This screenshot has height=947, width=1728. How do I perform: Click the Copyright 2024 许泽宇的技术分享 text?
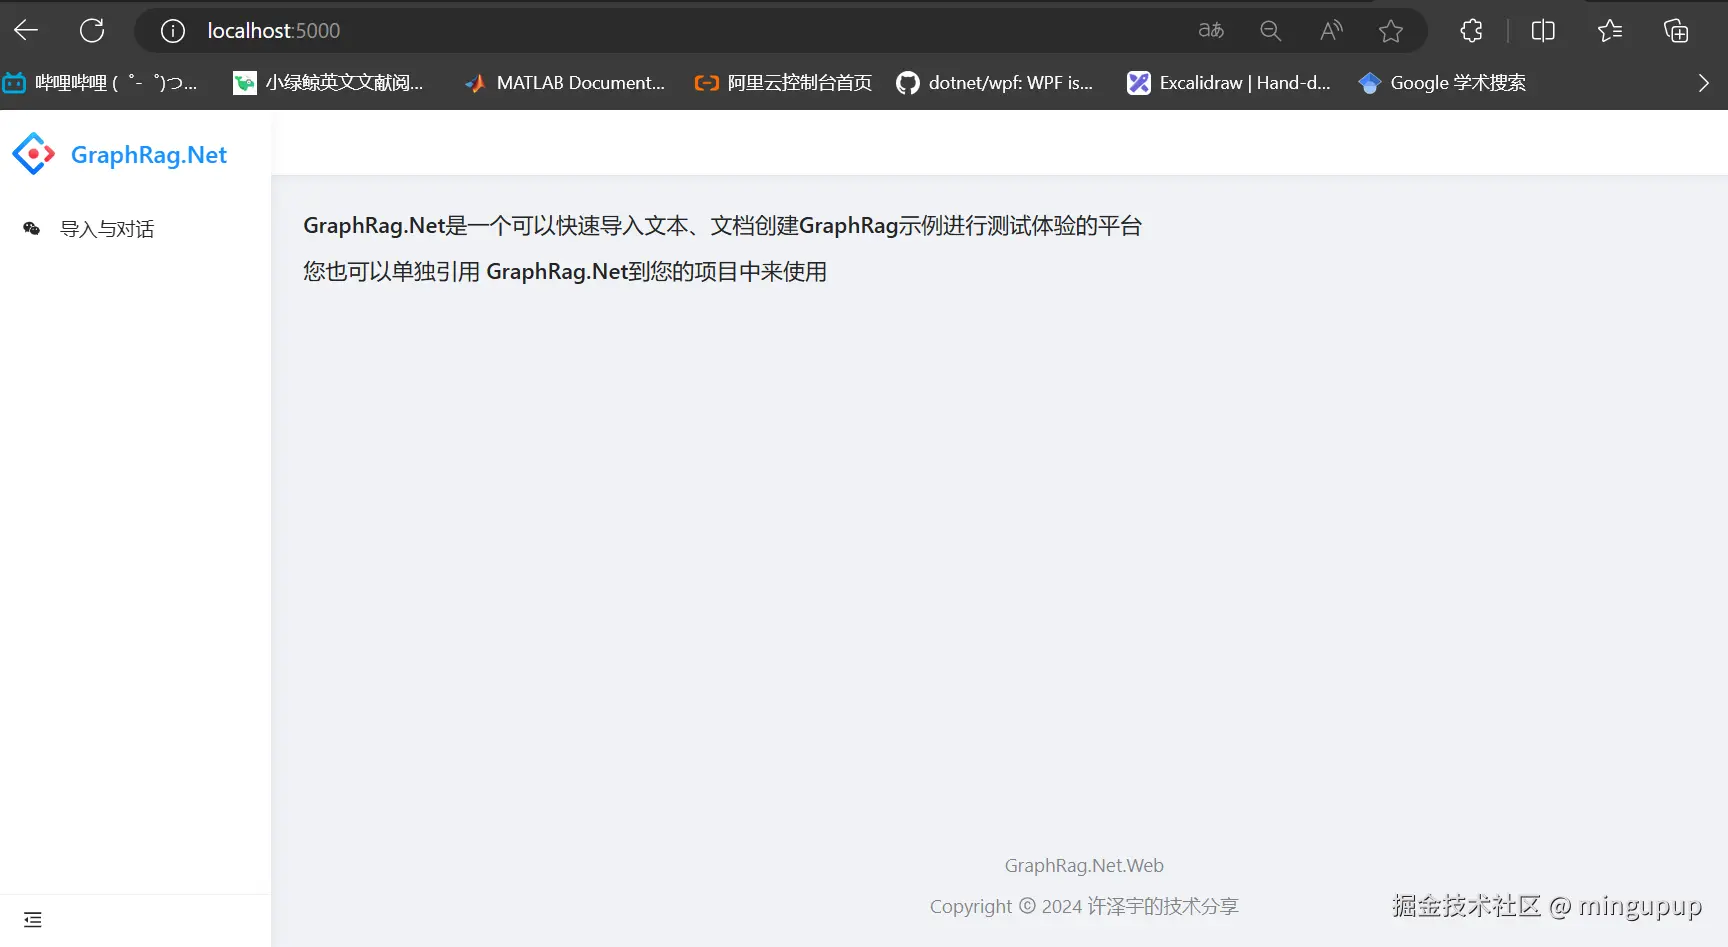click(x=1084, y=906)
